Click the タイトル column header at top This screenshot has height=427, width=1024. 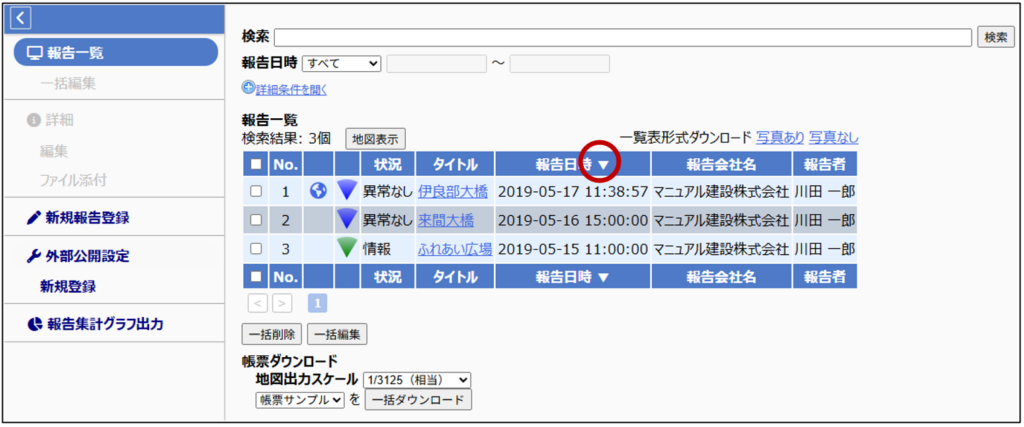pyautogui.click(x=455, y=165)
